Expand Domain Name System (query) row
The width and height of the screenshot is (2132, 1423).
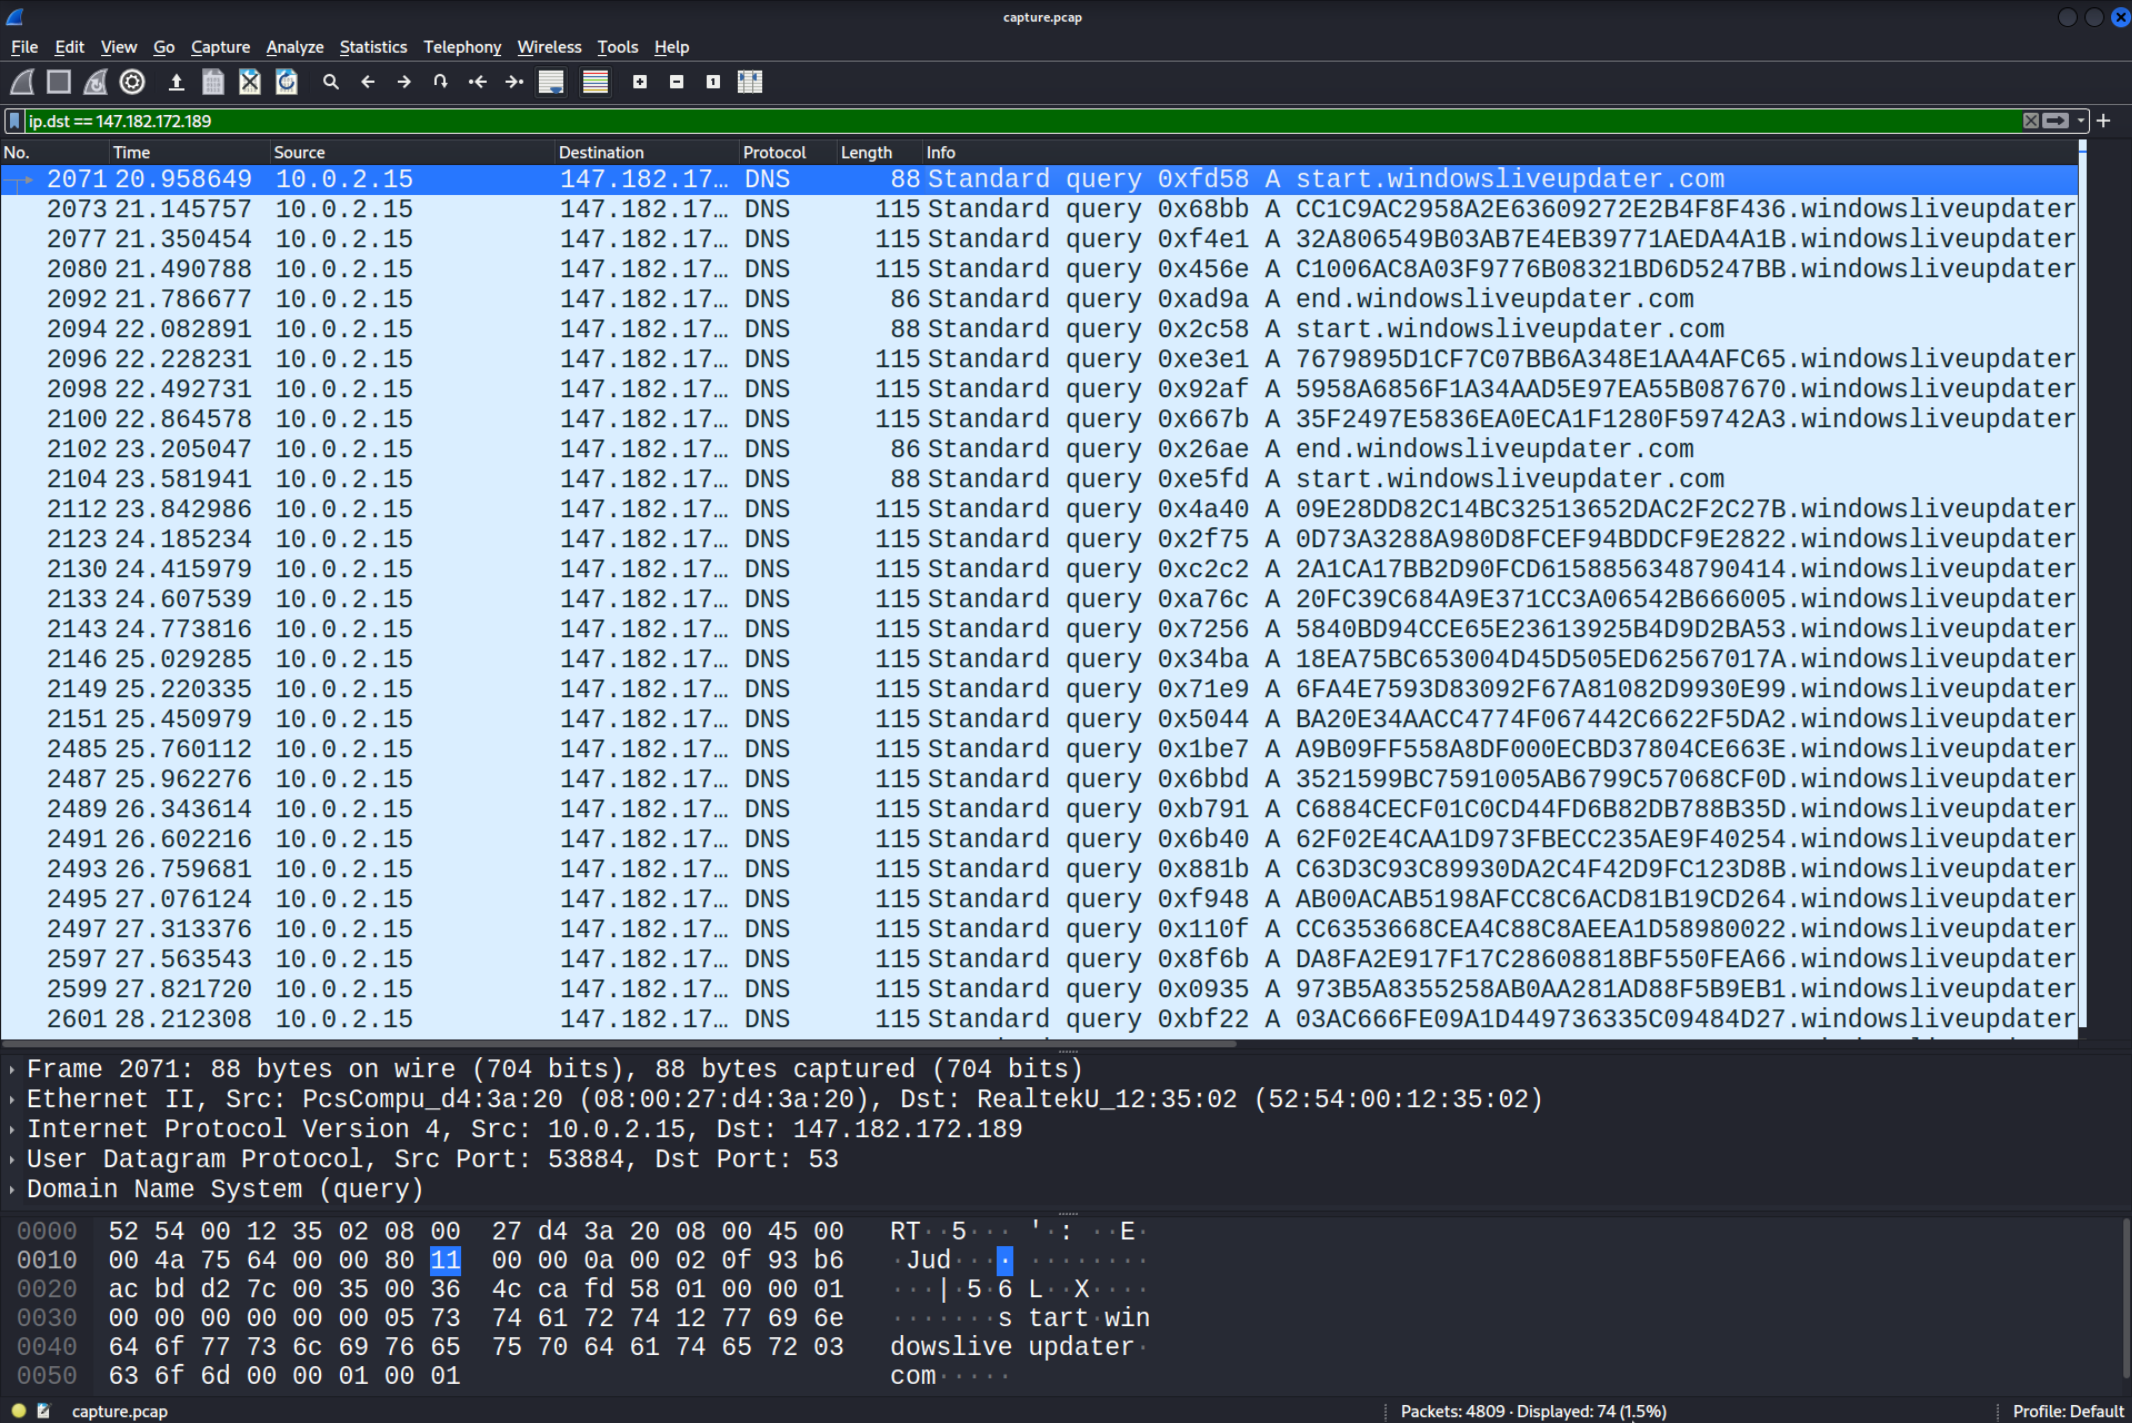(x=11, y=1189)
